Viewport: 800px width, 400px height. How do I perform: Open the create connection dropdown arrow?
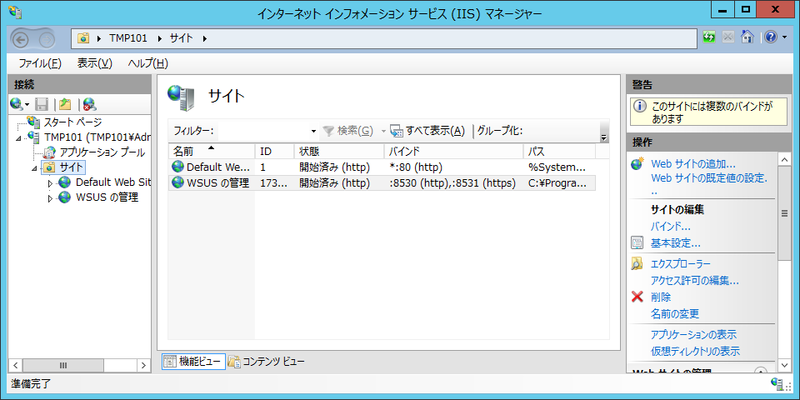[x=27, y=105]
